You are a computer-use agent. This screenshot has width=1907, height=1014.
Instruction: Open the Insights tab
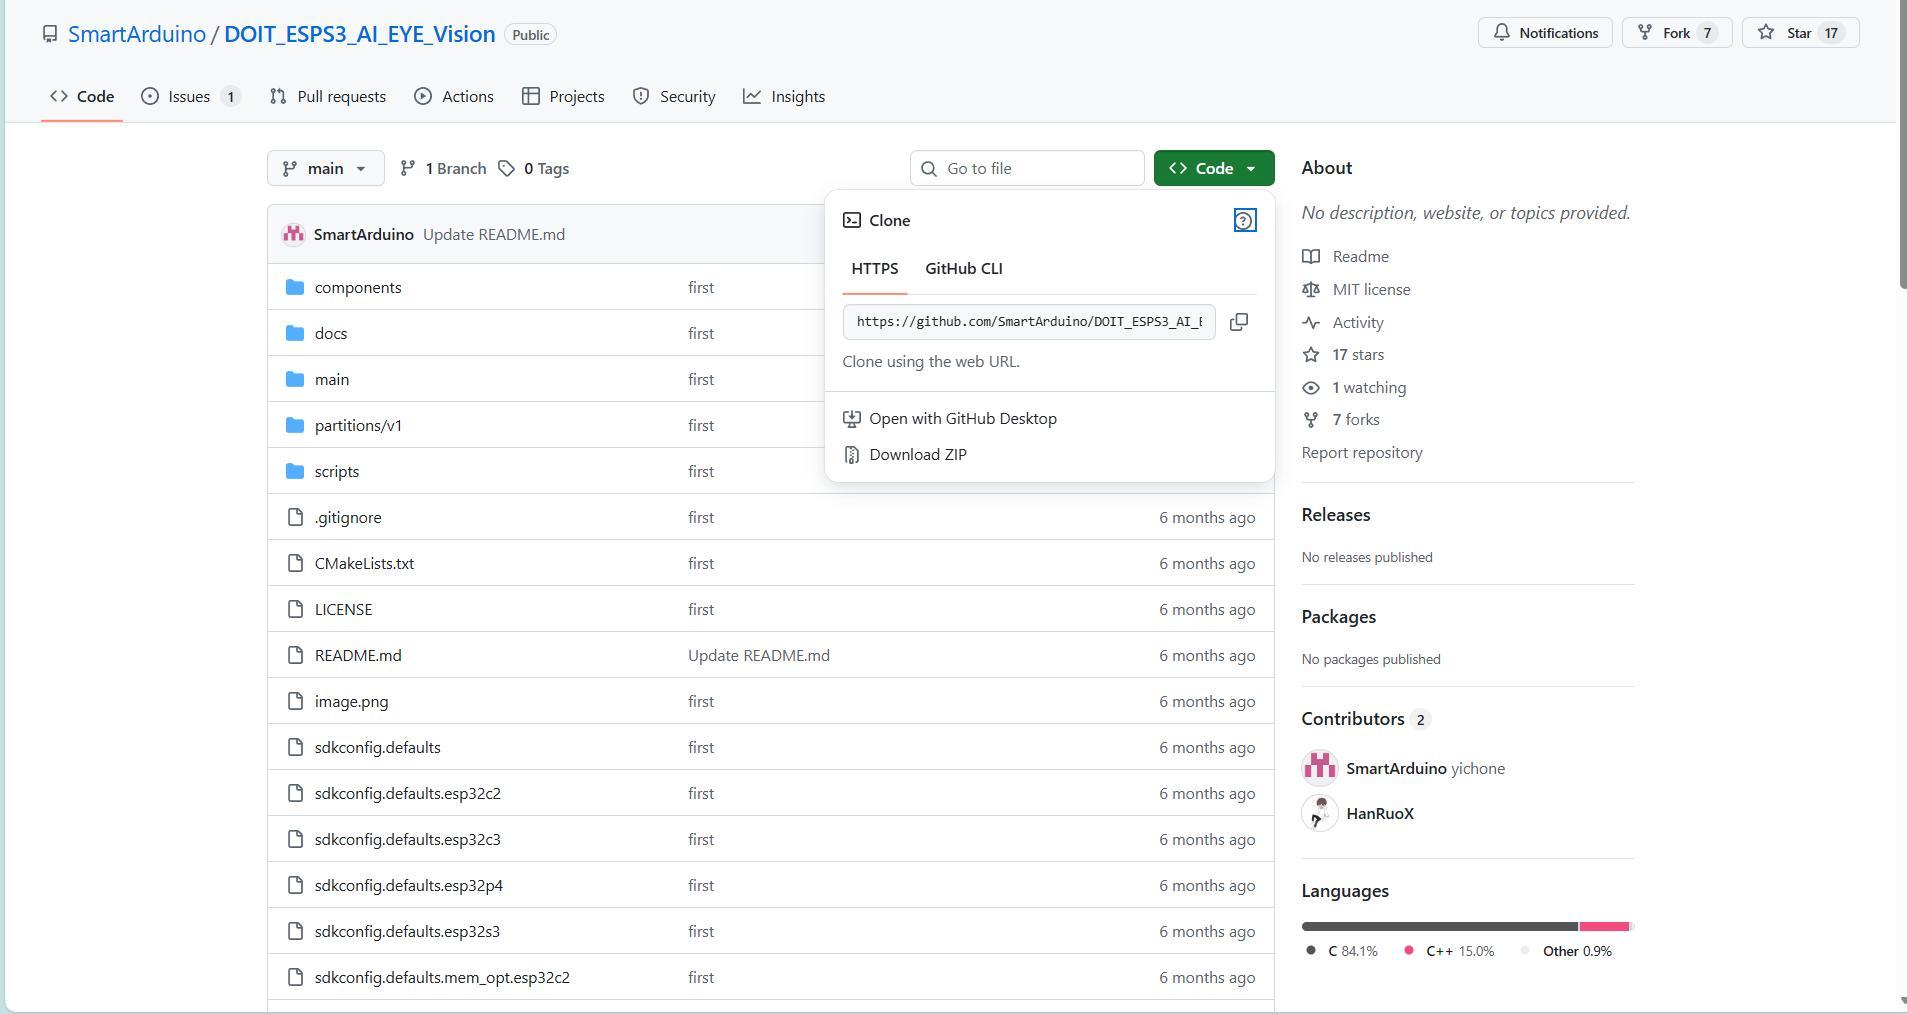(x=784, y=96)
